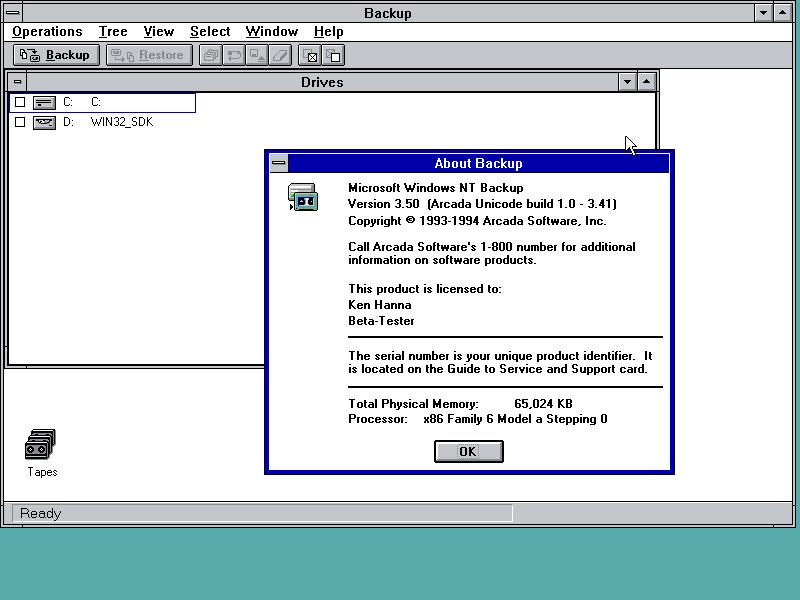Maximize the main Backup window
This screenshot has width=800, height=600.
[x=783, y=13]
